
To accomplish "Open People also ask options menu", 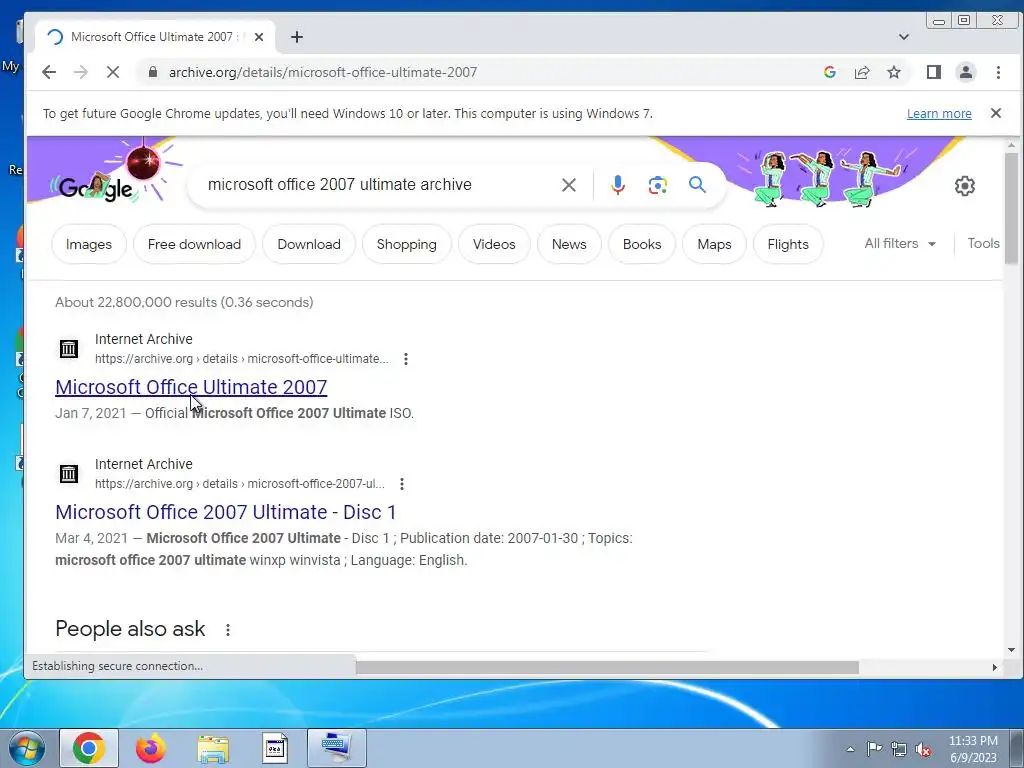I will tap(227, 630).
